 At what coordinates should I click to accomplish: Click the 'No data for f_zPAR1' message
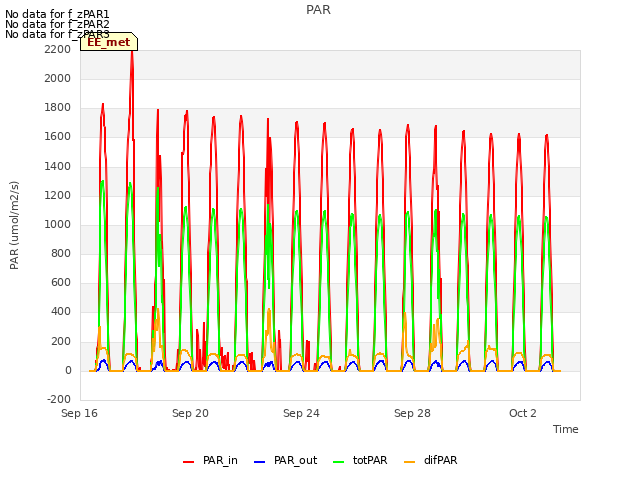(x=57, y=15)
